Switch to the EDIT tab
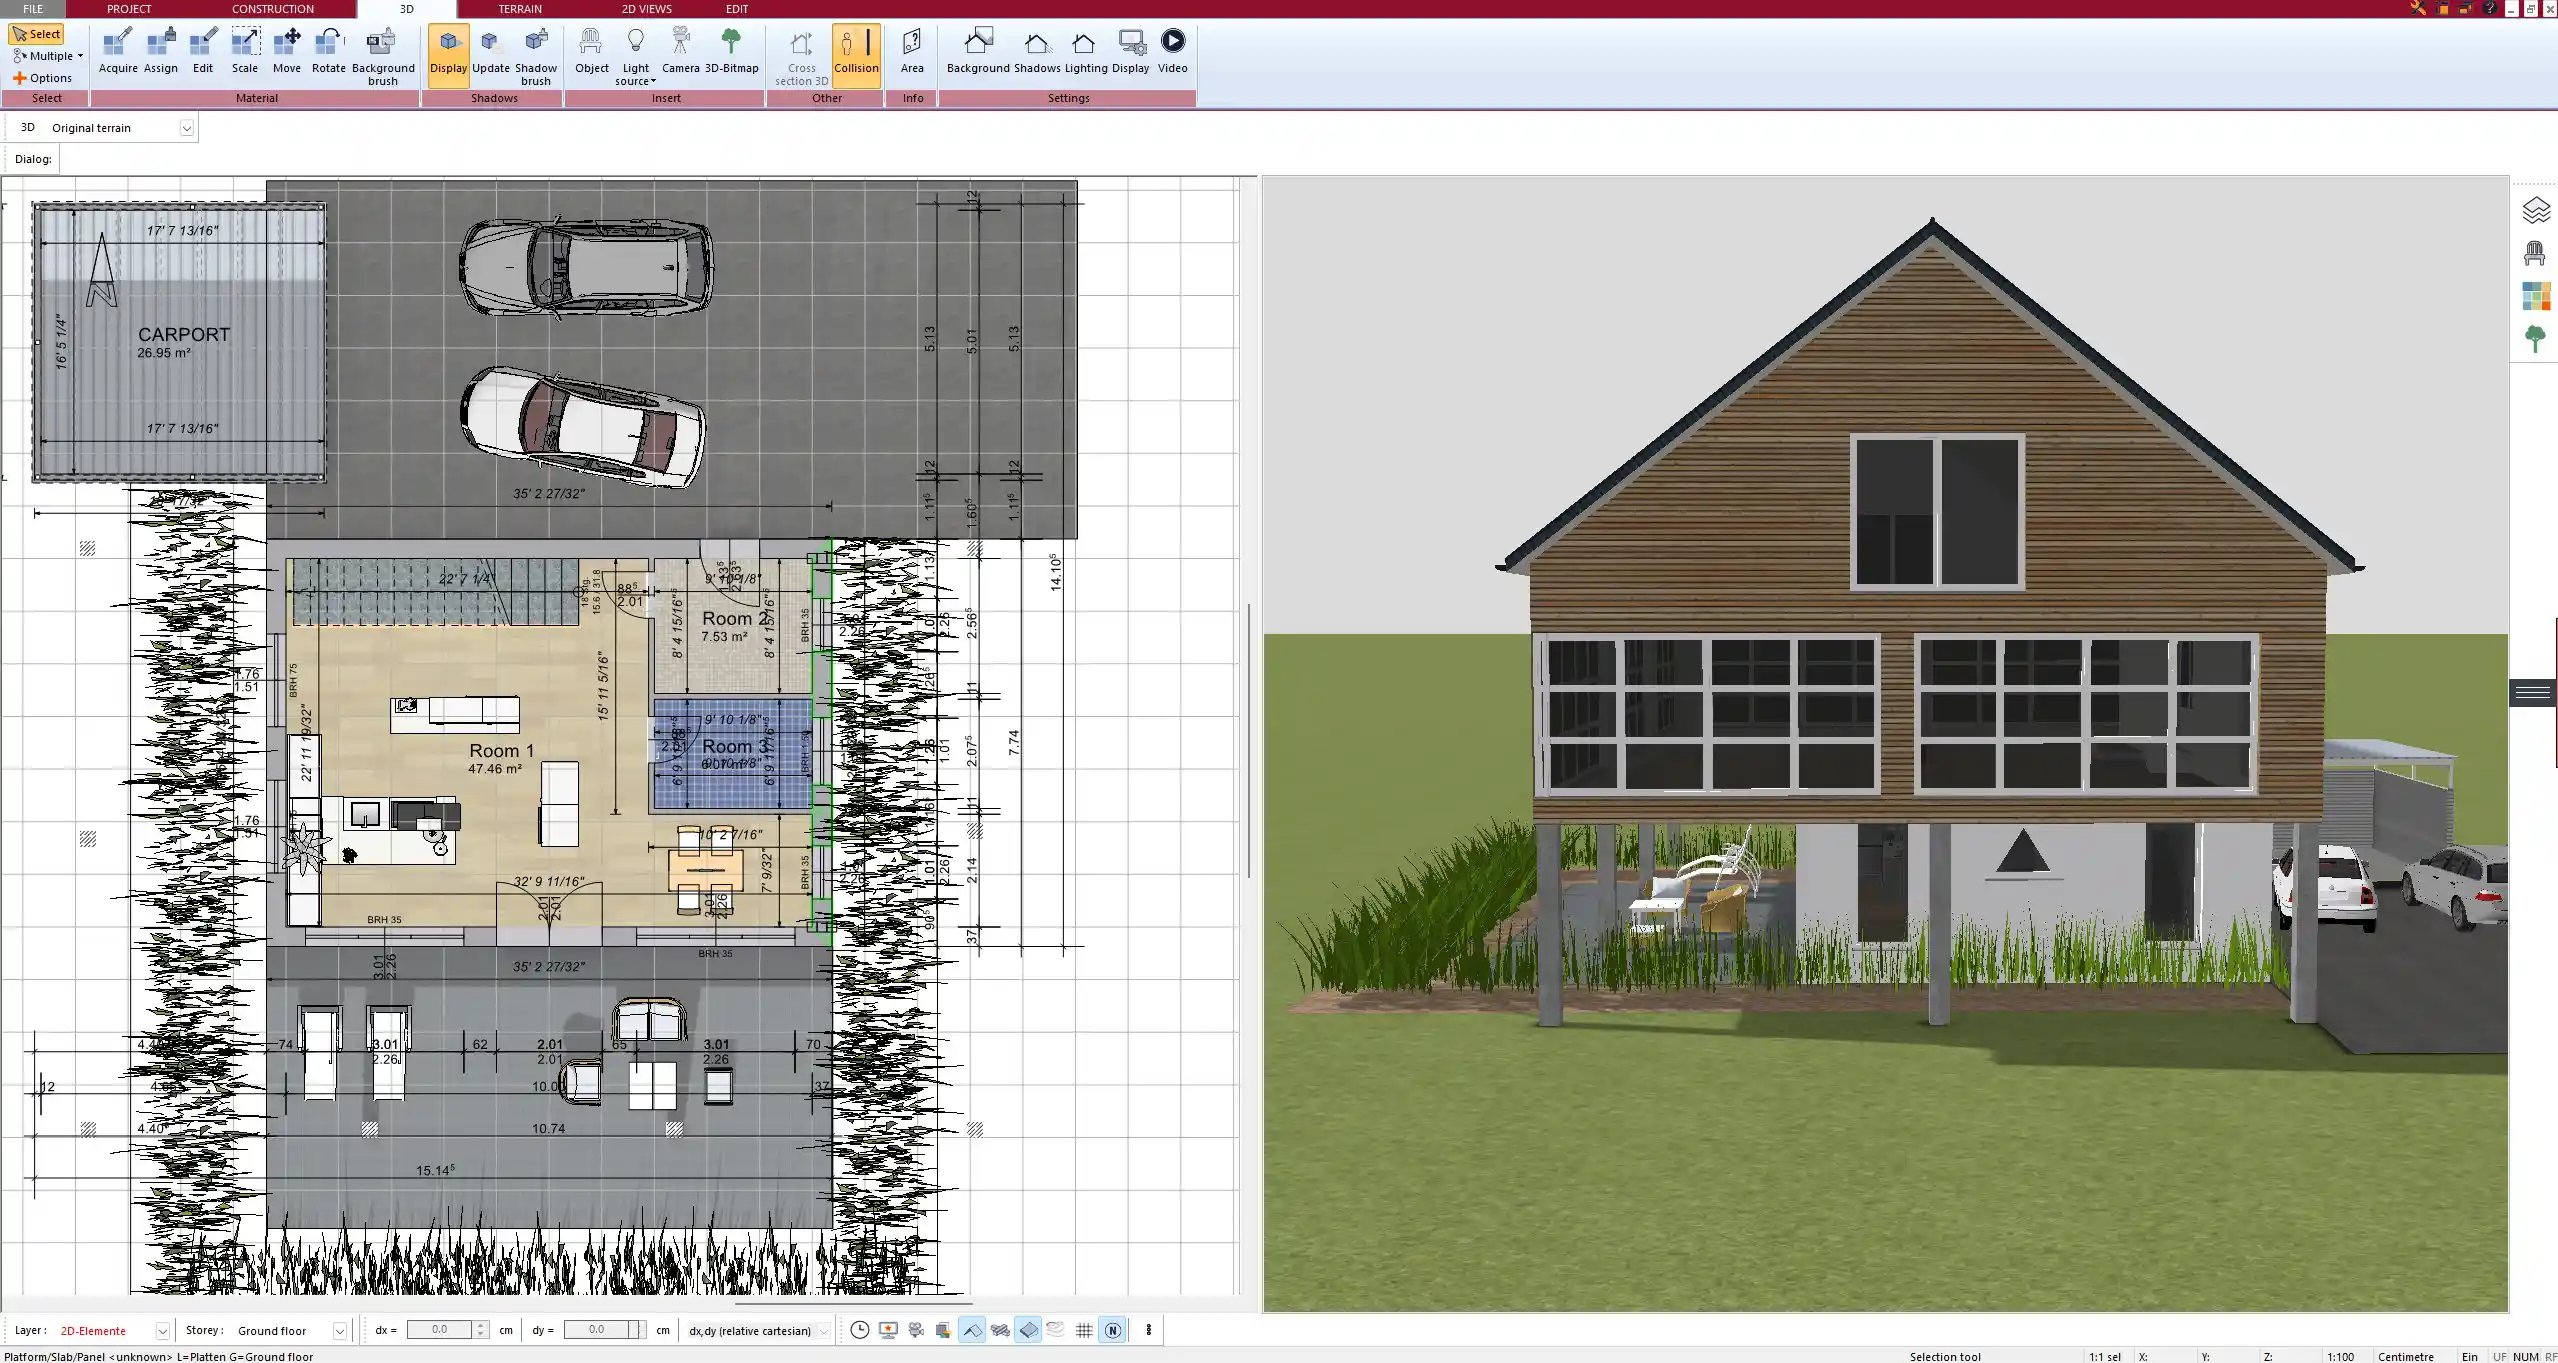This screenshot has width=2558, height=1363. pos(737,9)
